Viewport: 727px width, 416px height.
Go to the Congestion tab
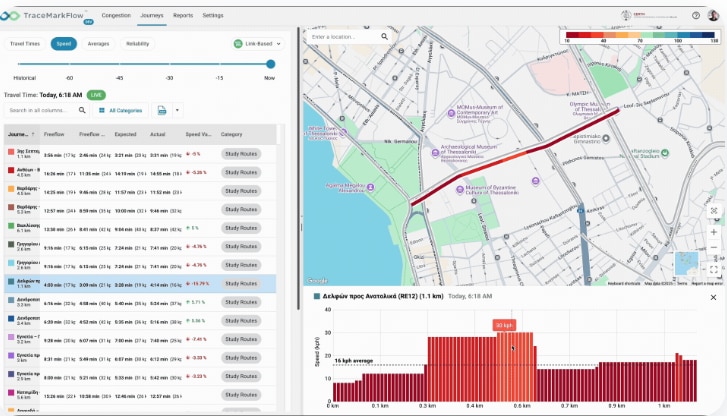pos(116,16)
